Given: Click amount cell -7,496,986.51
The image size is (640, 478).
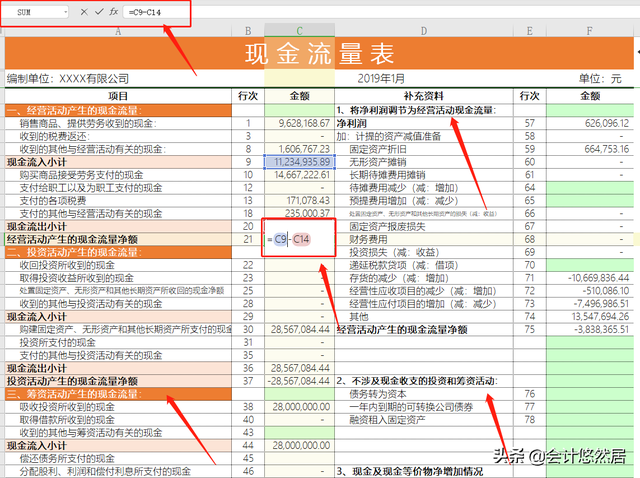Looking at the screenshot, I should point(590,304).
